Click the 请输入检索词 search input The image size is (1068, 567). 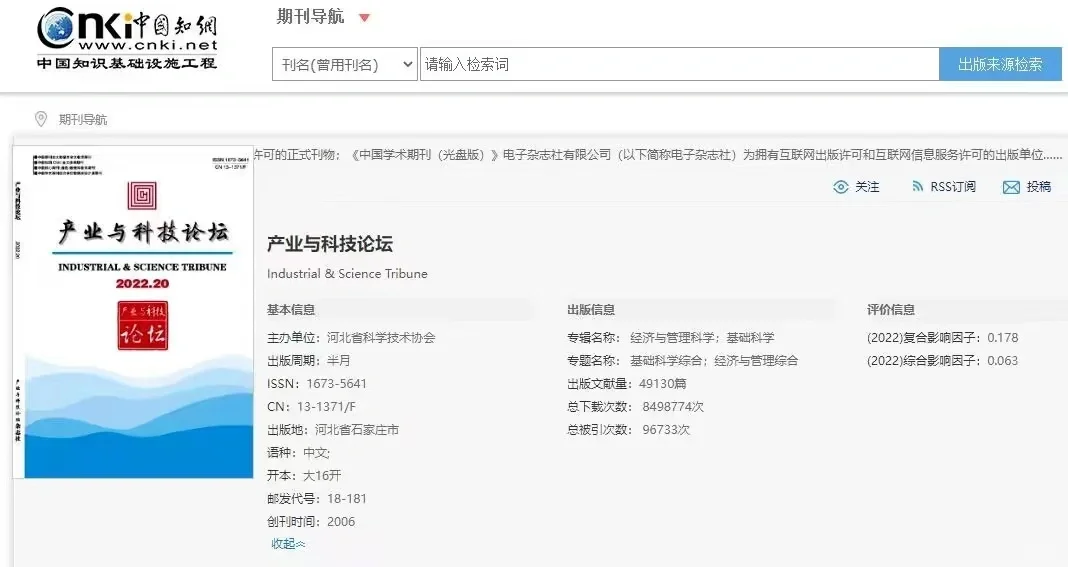click(x=679, y=64)
